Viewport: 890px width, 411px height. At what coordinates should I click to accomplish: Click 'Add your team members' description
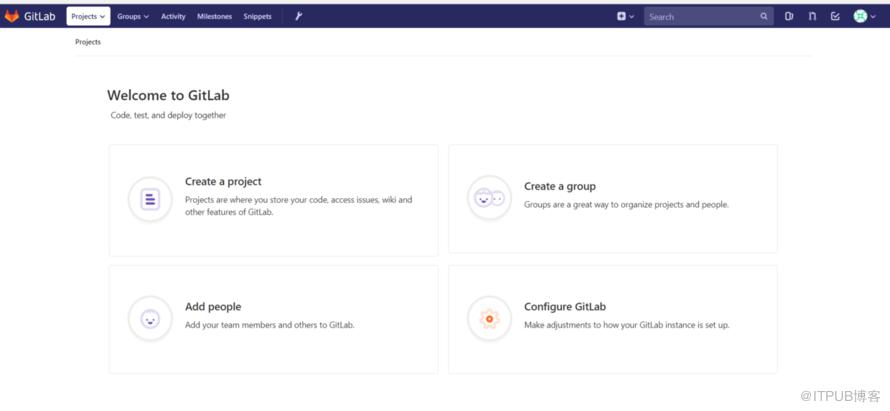pyautogui.click(x=270, y=325)
